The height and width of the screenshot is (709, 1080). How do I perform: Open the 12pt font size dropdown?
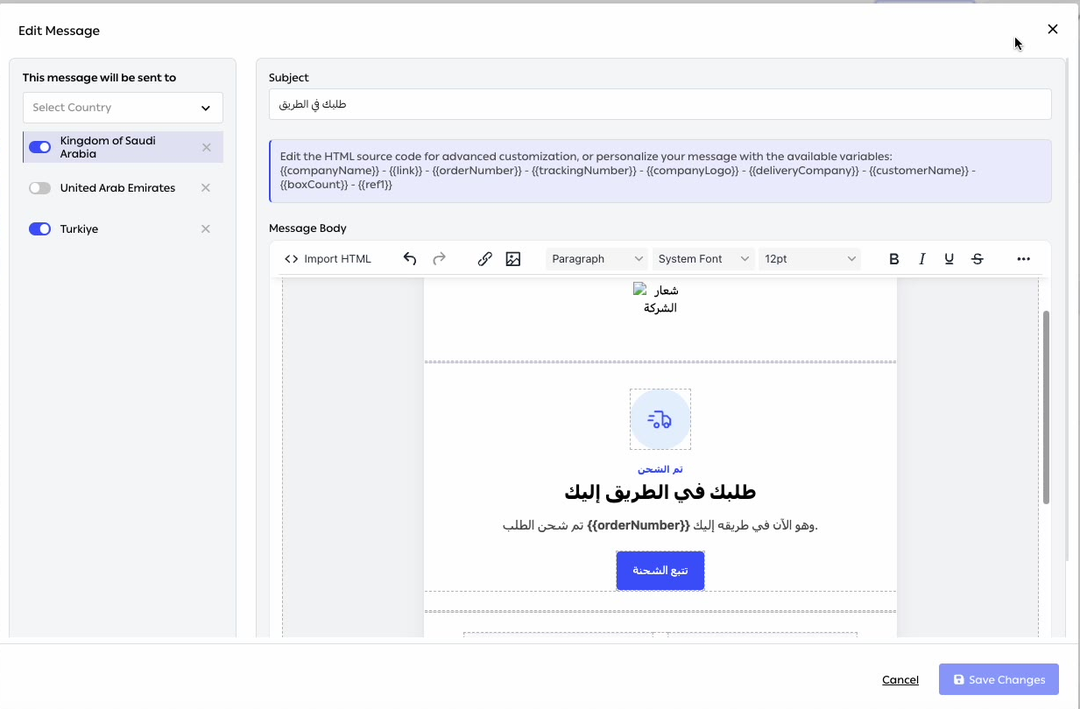[809, 258]
